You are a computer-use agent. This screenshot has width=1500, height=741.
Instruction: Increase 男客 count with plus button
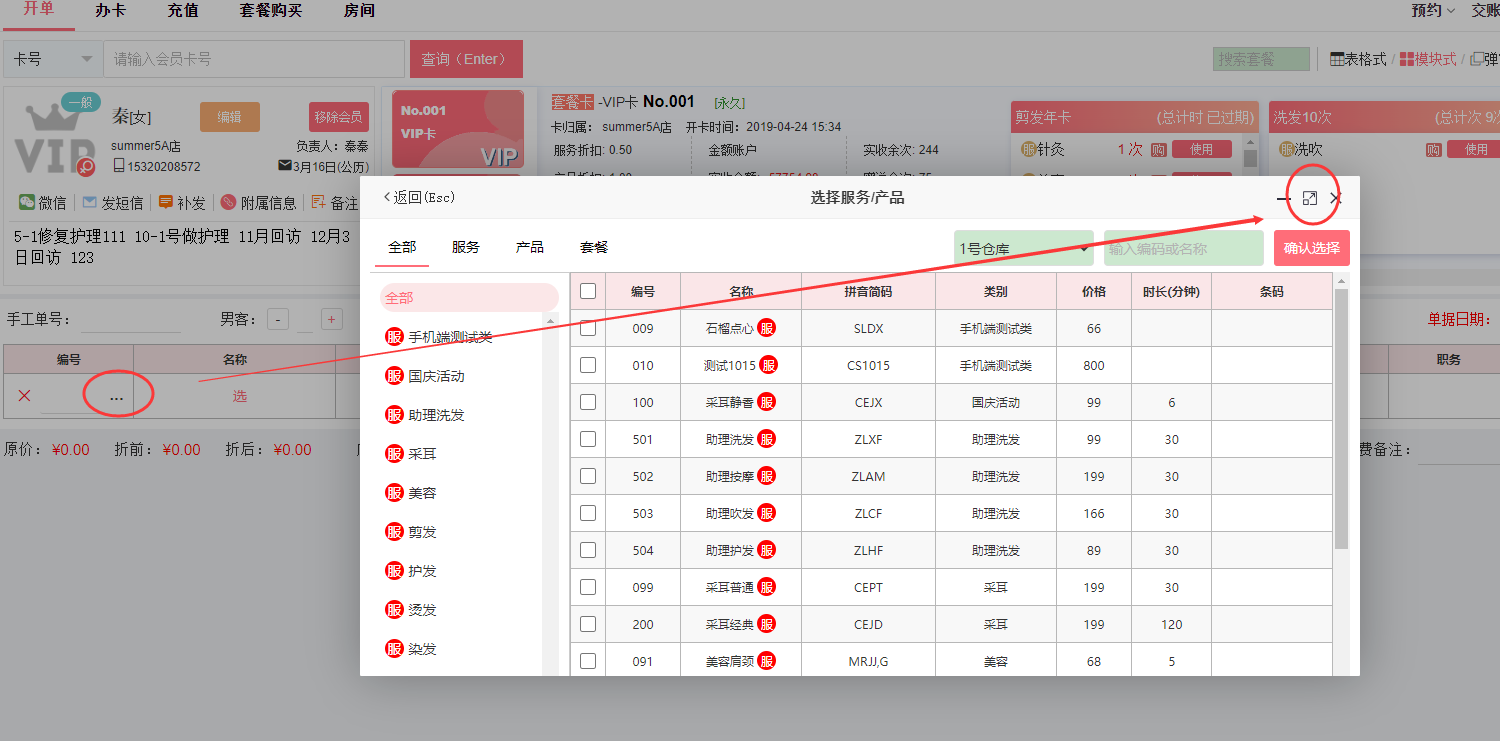pos(332,320)
